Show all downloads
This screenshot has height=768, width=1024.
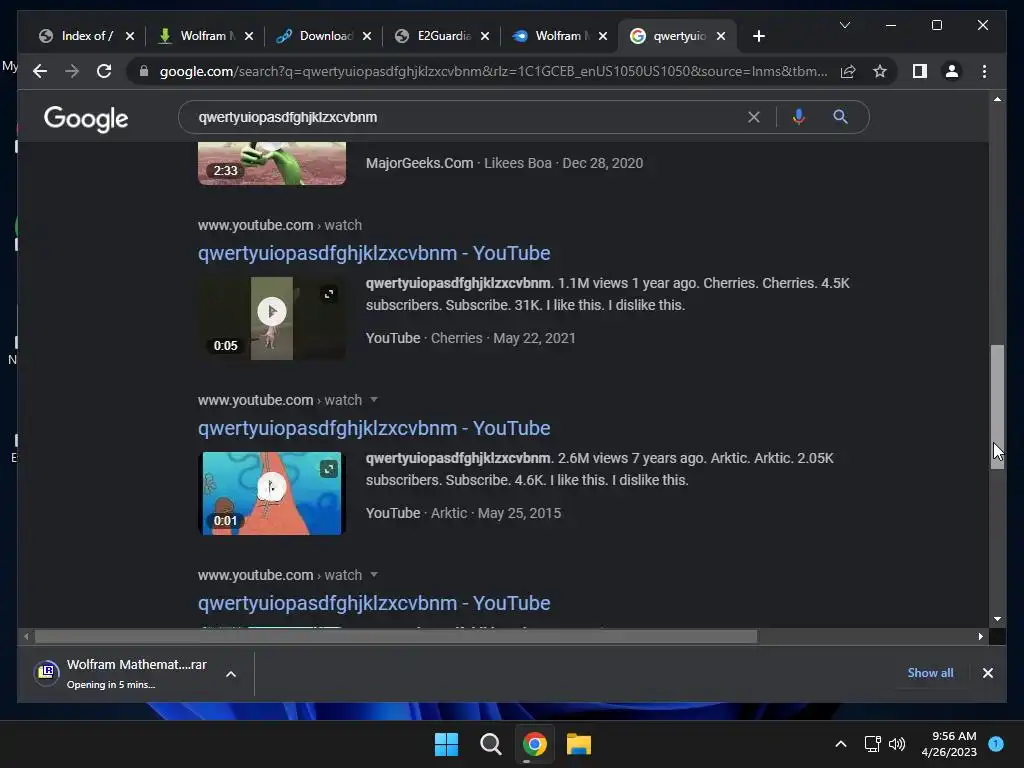pyautogui.click(x=930, y=673)
